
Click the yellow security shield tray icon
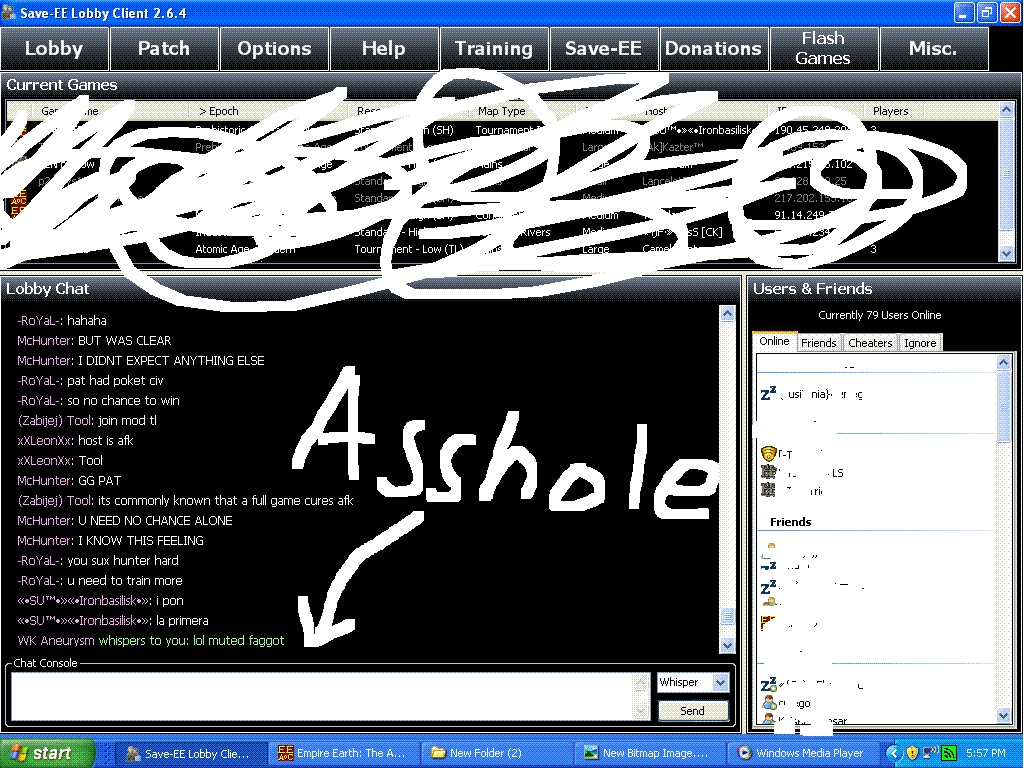(x=912, y=753)
